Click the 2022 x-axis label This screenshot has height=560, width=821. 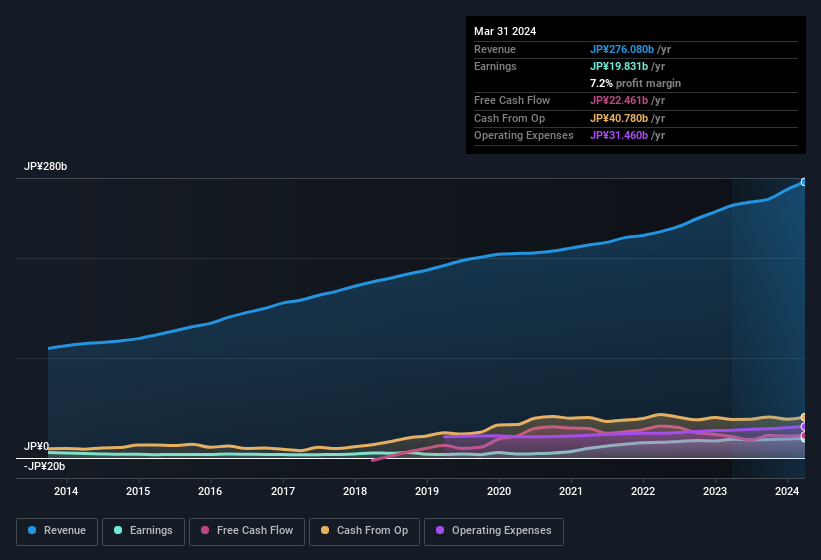coord(643,491)
